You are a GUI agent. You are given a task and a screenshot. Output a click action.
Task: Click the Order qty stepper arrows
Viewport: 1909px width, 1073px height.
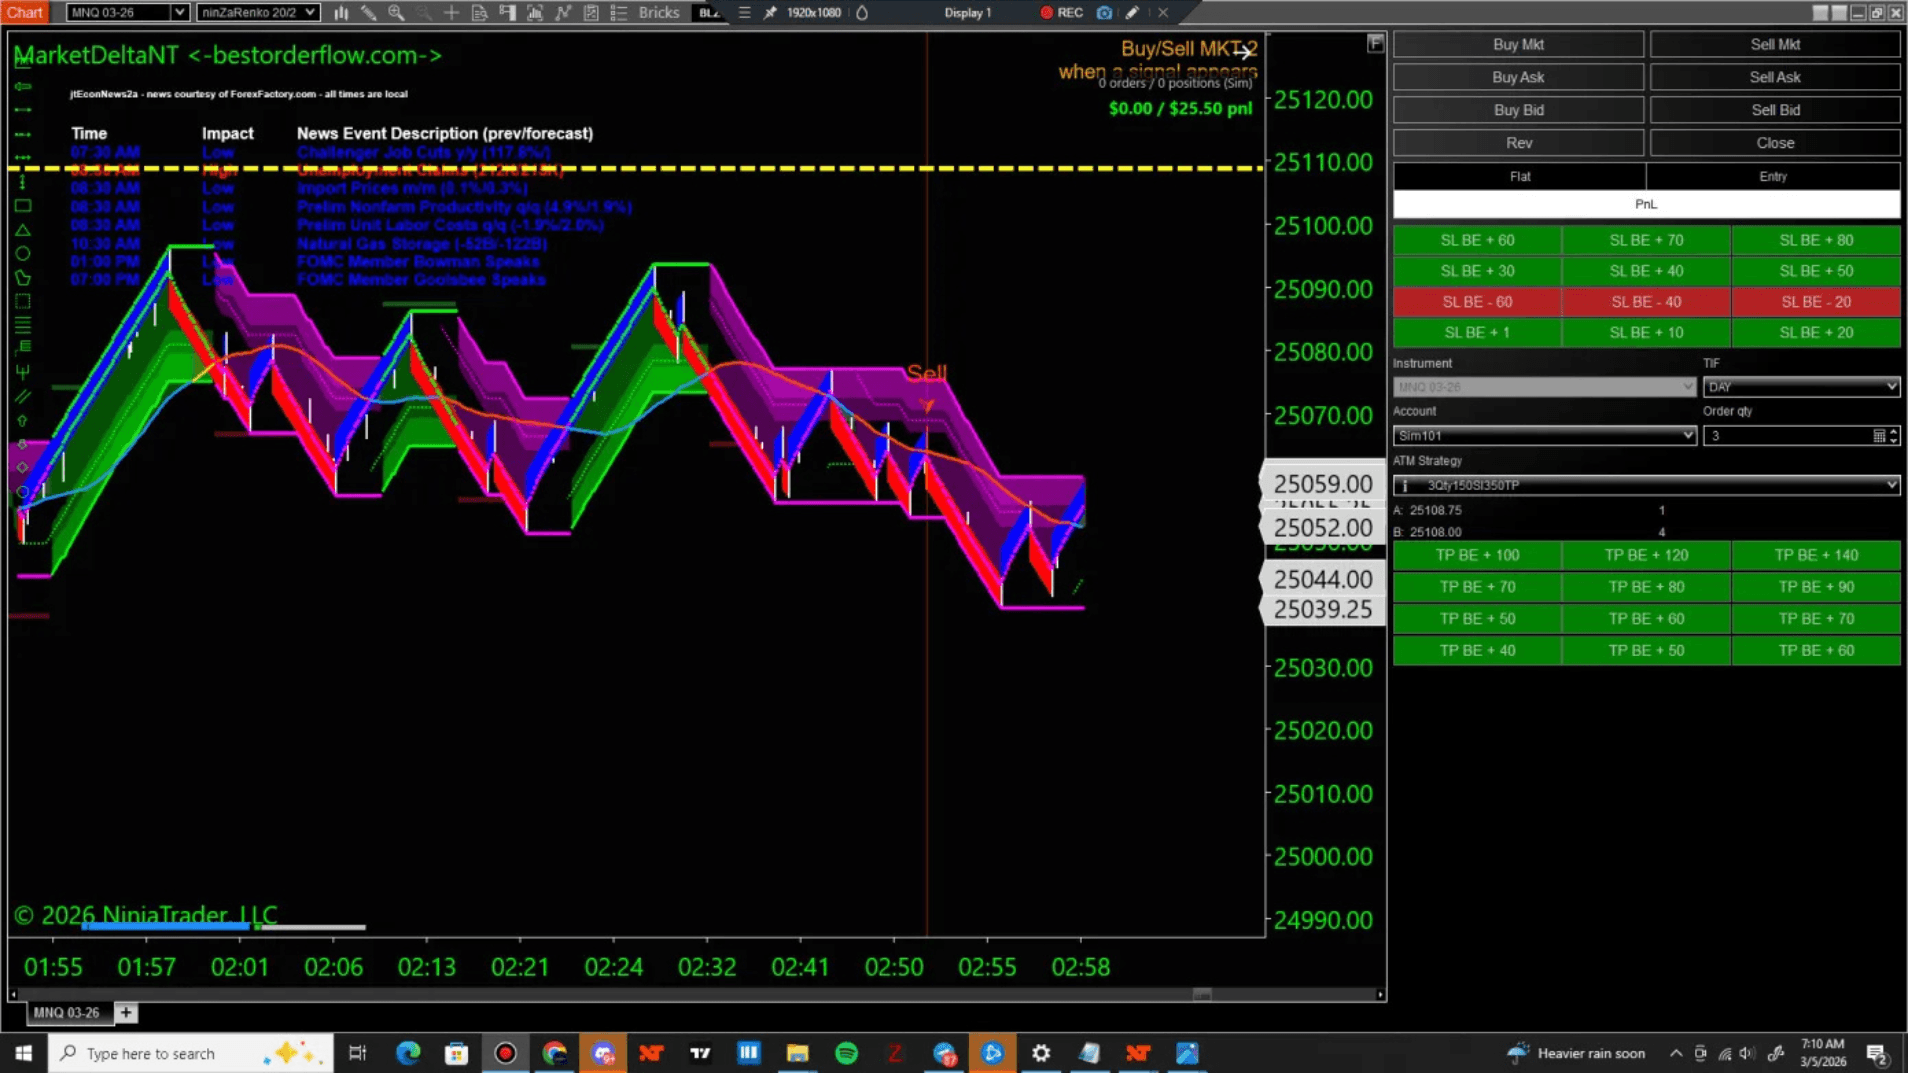coord(1894,436)
